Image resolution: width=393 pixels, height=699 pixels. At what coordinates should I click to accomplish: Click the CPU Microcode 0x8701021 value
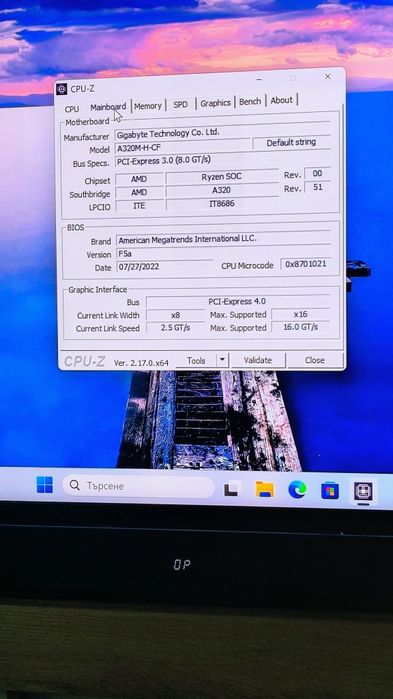click(306, 264)
